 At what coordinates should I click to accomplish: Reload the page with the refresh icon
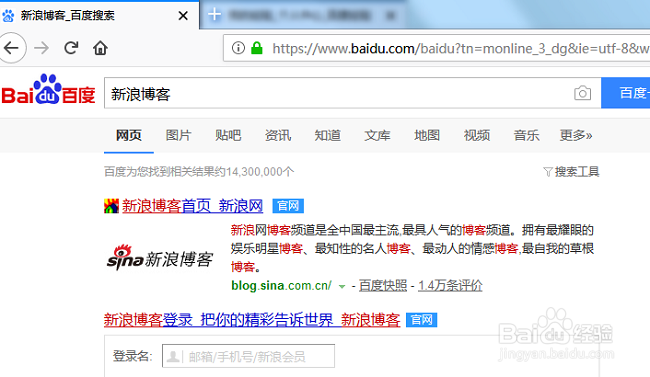tap(71, 48)
